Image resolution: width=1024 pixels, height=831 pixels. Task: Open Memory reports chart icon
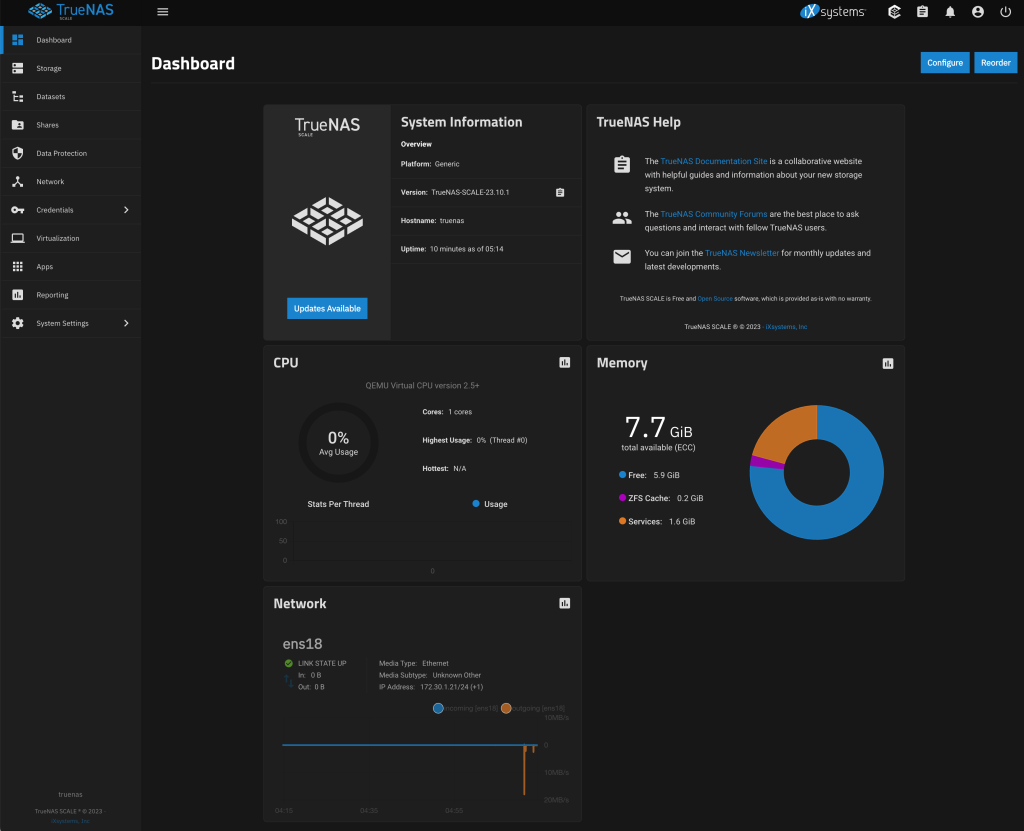pyautogui.click(x=888, y=363)
